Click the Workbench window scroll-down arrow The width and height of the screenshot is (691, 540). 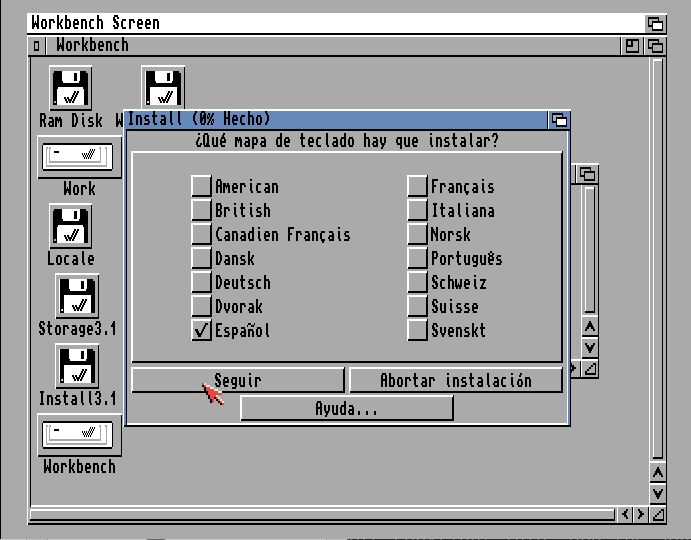(657, 493)
